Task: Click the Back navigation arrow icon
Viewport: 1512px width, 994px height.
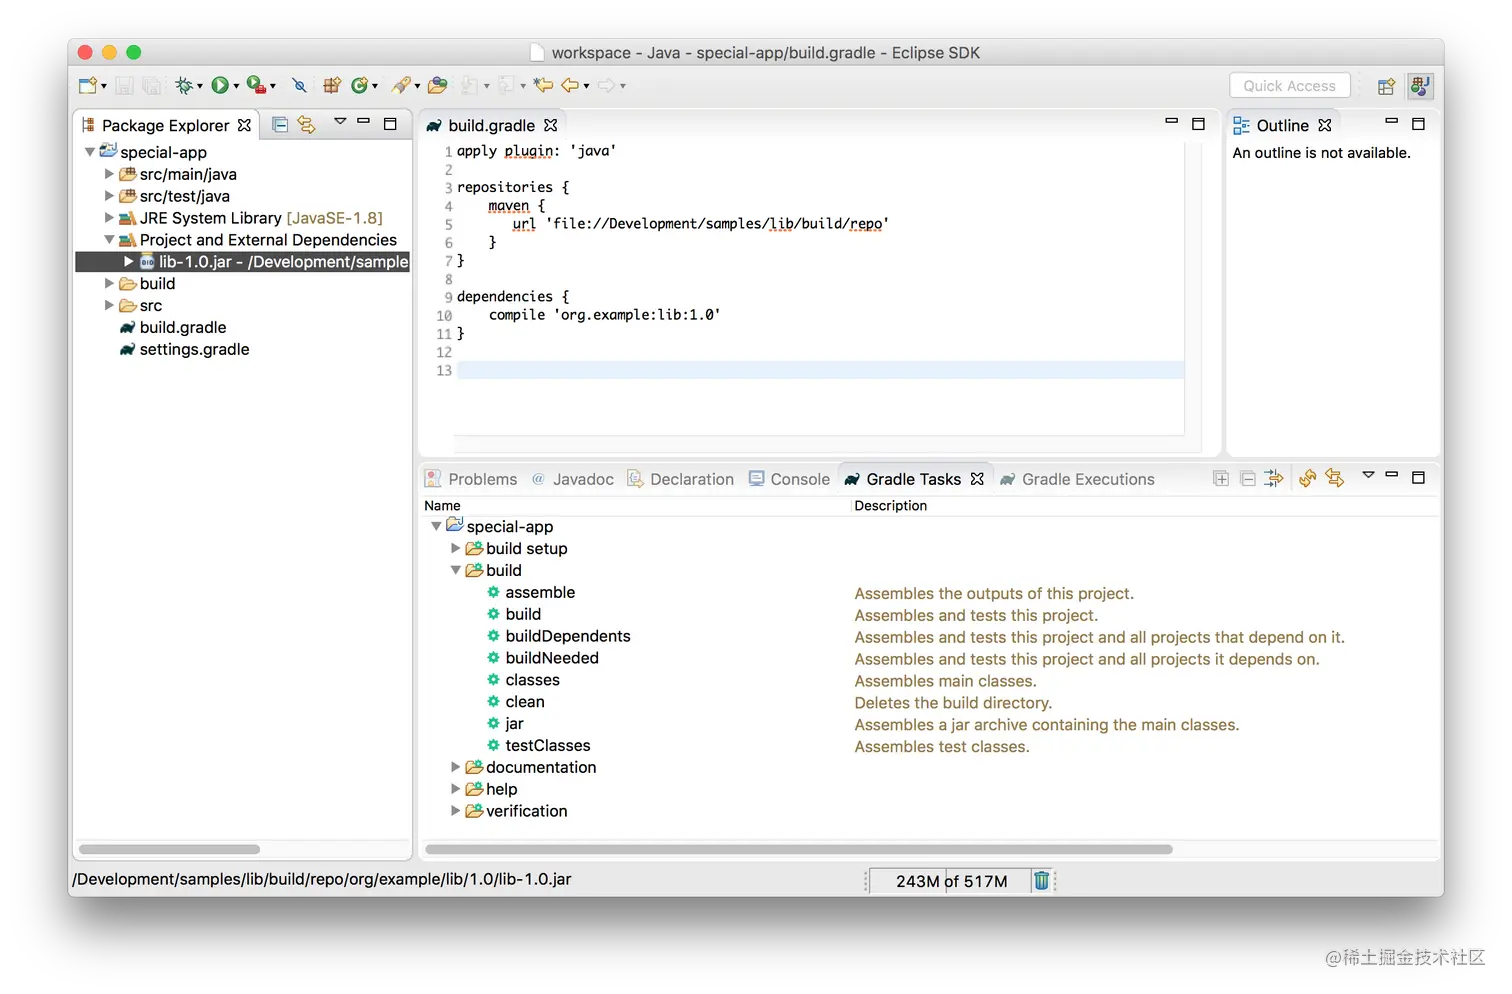Action: [x=570, y=85]
